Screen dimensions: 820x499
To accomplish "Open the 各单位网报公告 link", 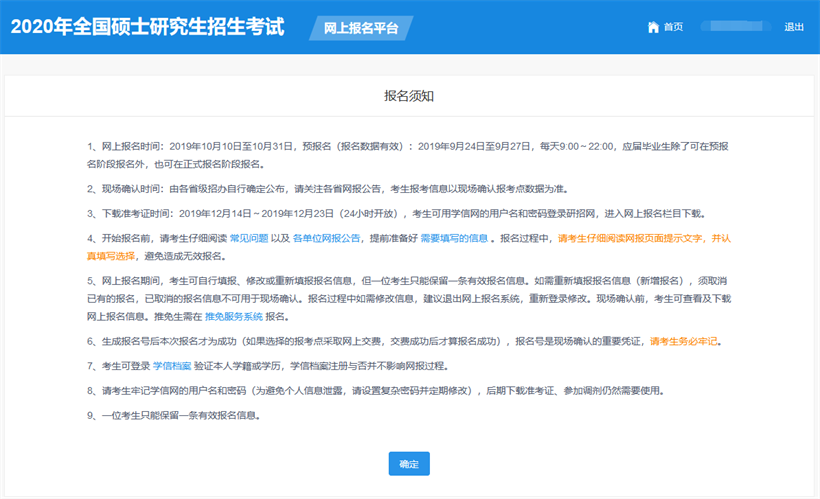I will (x=327, y=238).
